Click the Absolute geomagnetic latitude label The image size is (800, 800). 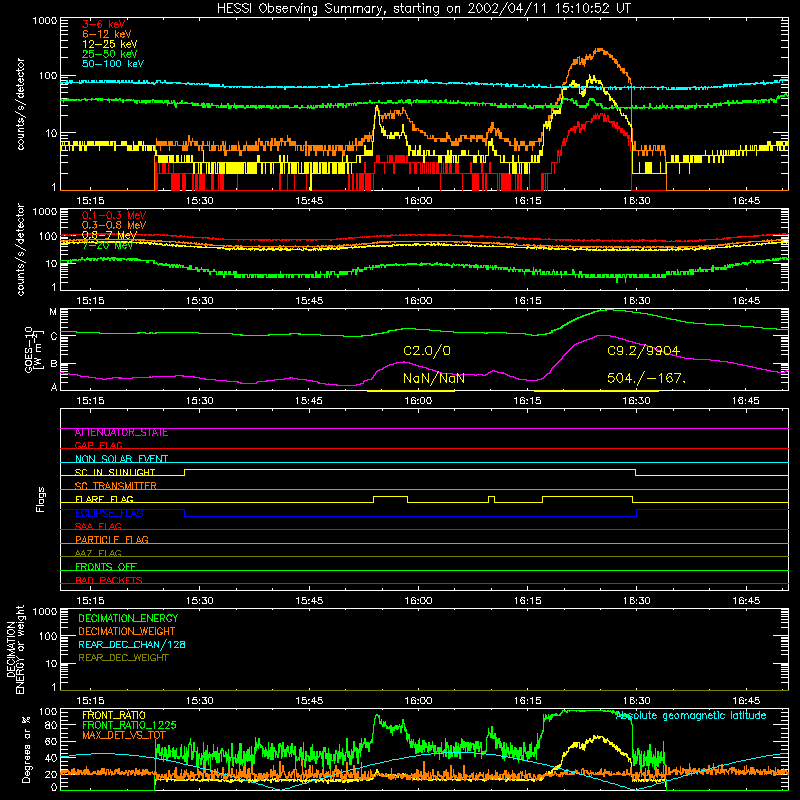[691, 716]
